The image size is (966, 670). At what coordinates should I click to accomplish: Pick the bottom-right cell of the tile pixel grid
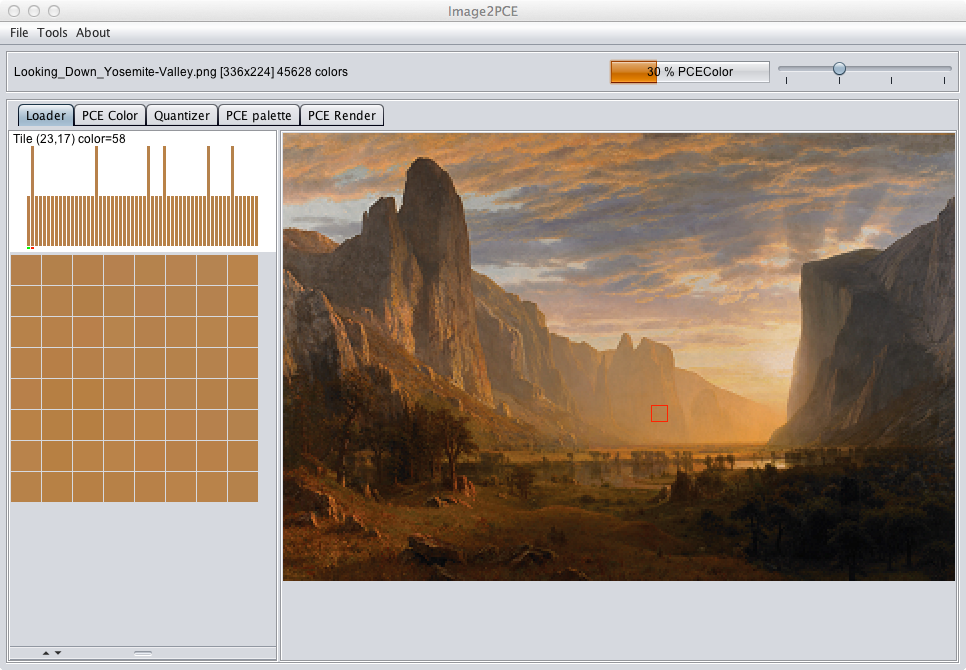tap(243, 486)
